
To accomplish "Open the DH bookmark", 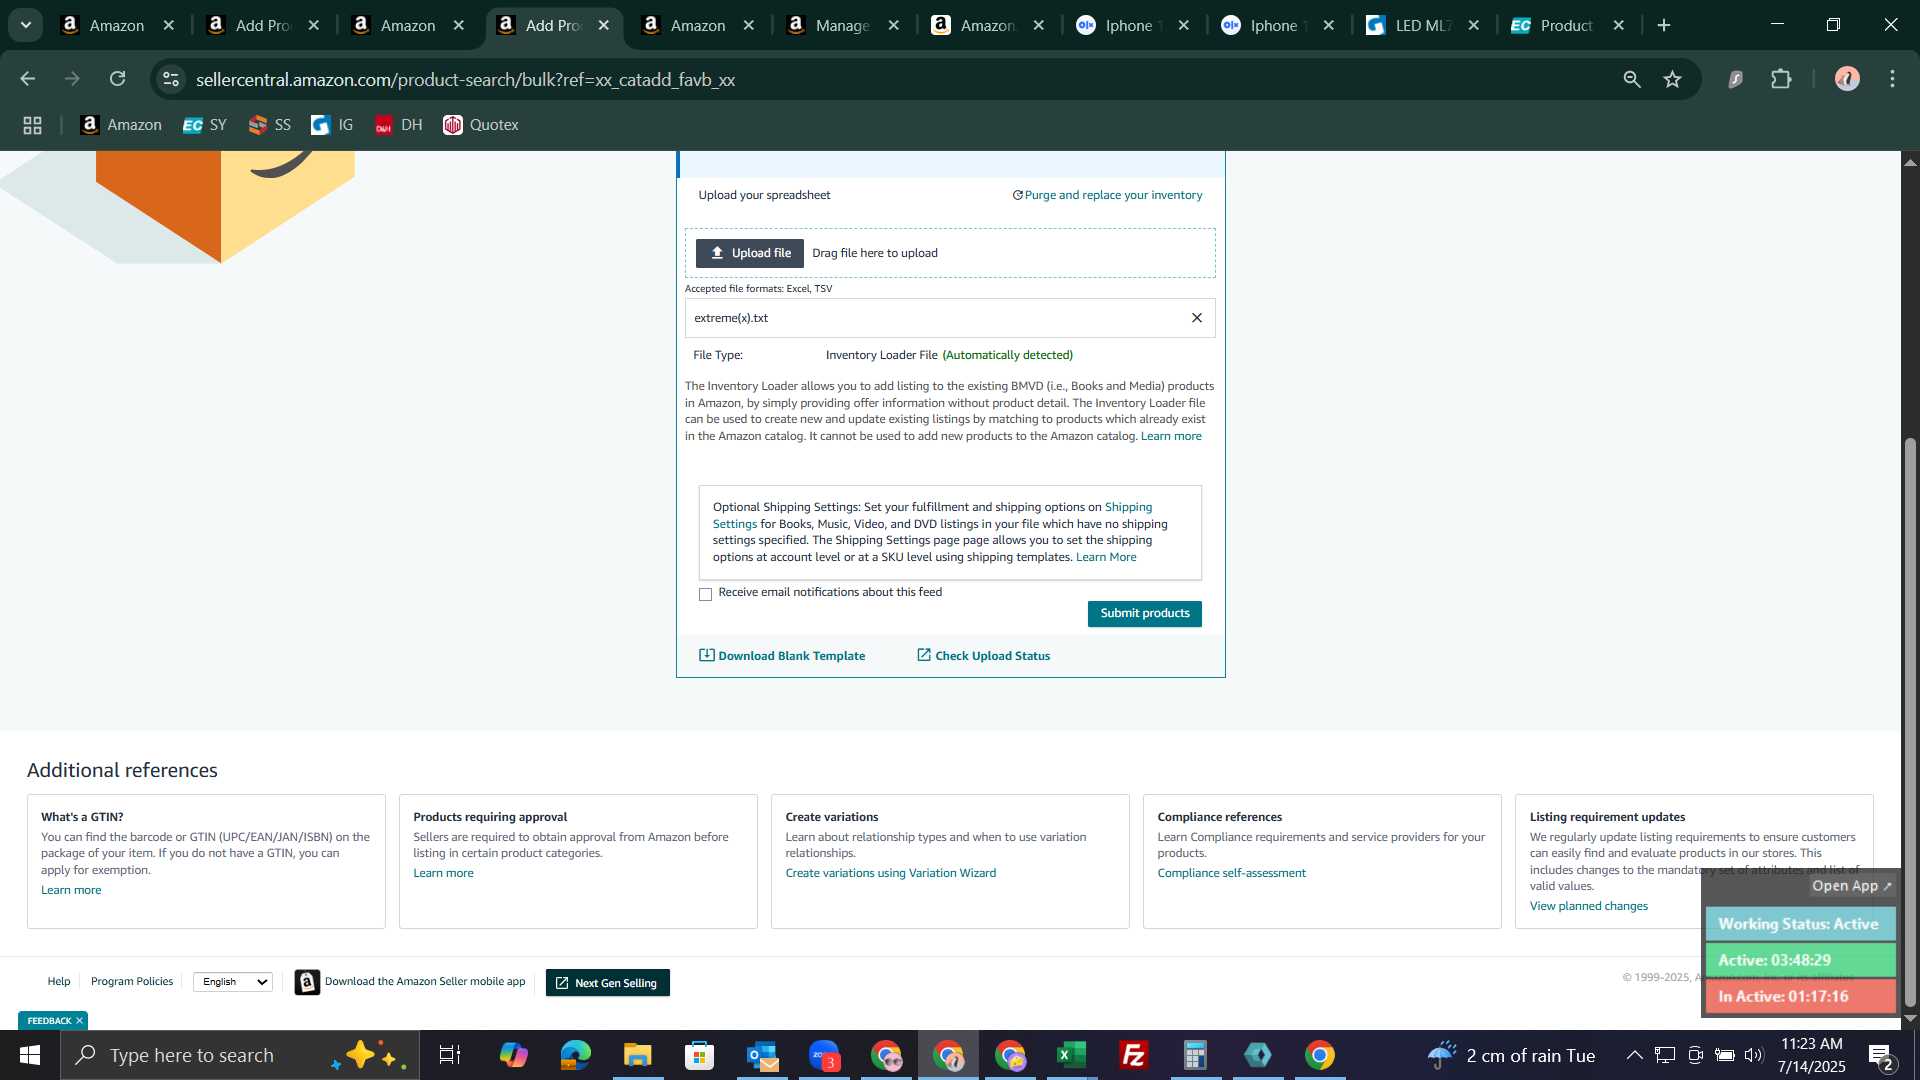I will point(399,125).
